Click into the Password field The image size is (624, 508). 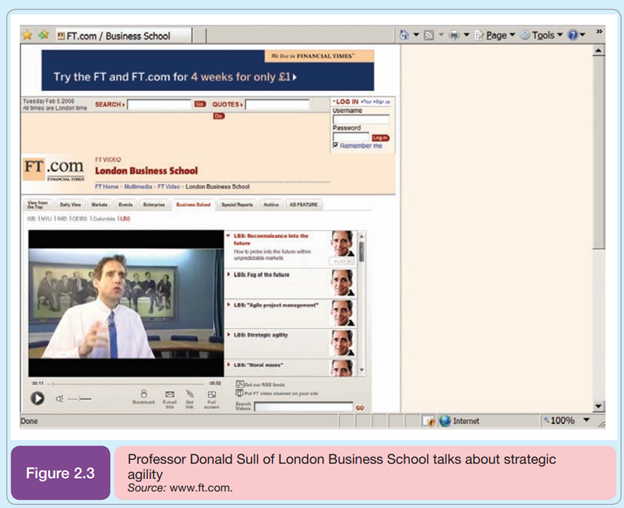[x=351, y=137]
